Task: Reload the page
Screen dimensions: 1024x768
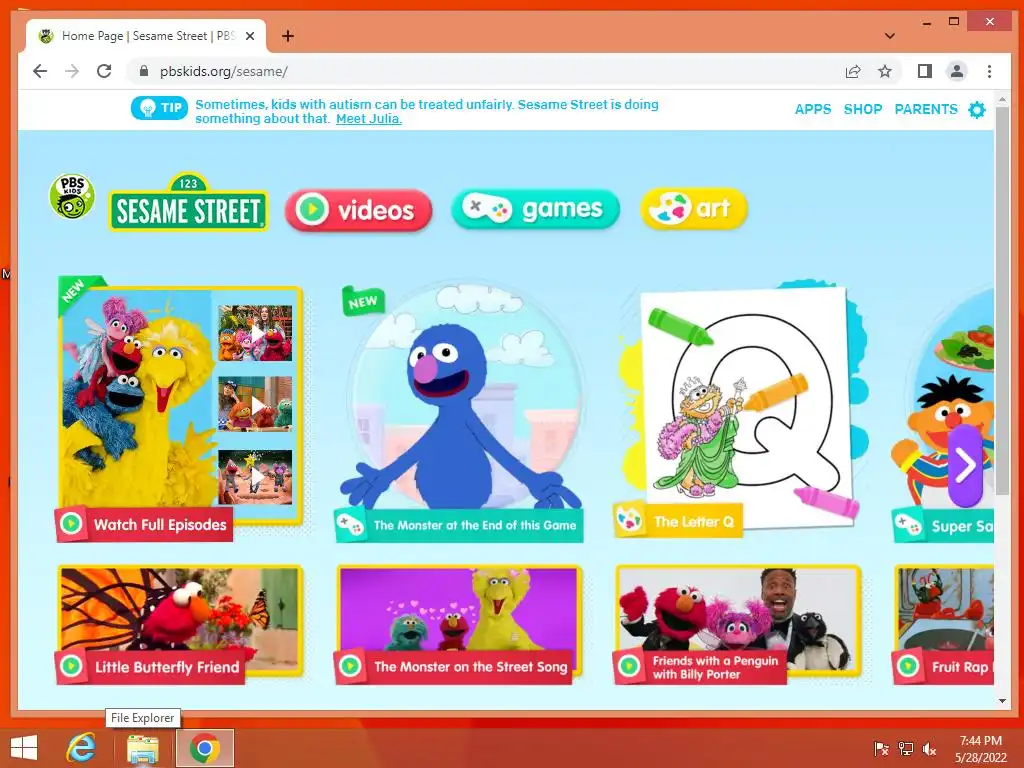Action: click(104, 71)
